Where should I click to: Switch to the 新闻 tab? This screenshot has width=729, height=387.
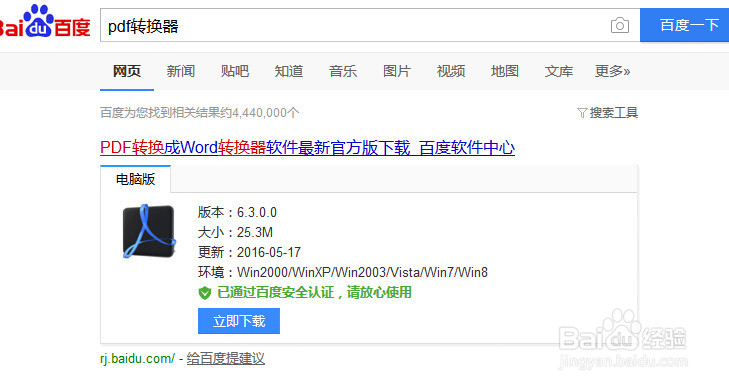[x=181, y=71]
